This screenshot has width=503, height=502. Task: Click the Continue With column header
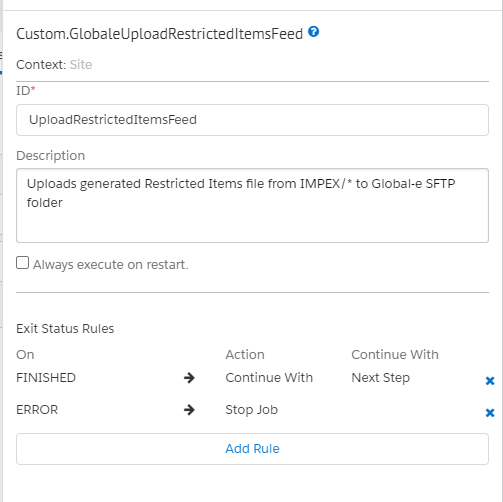click(x=395, y=355)
